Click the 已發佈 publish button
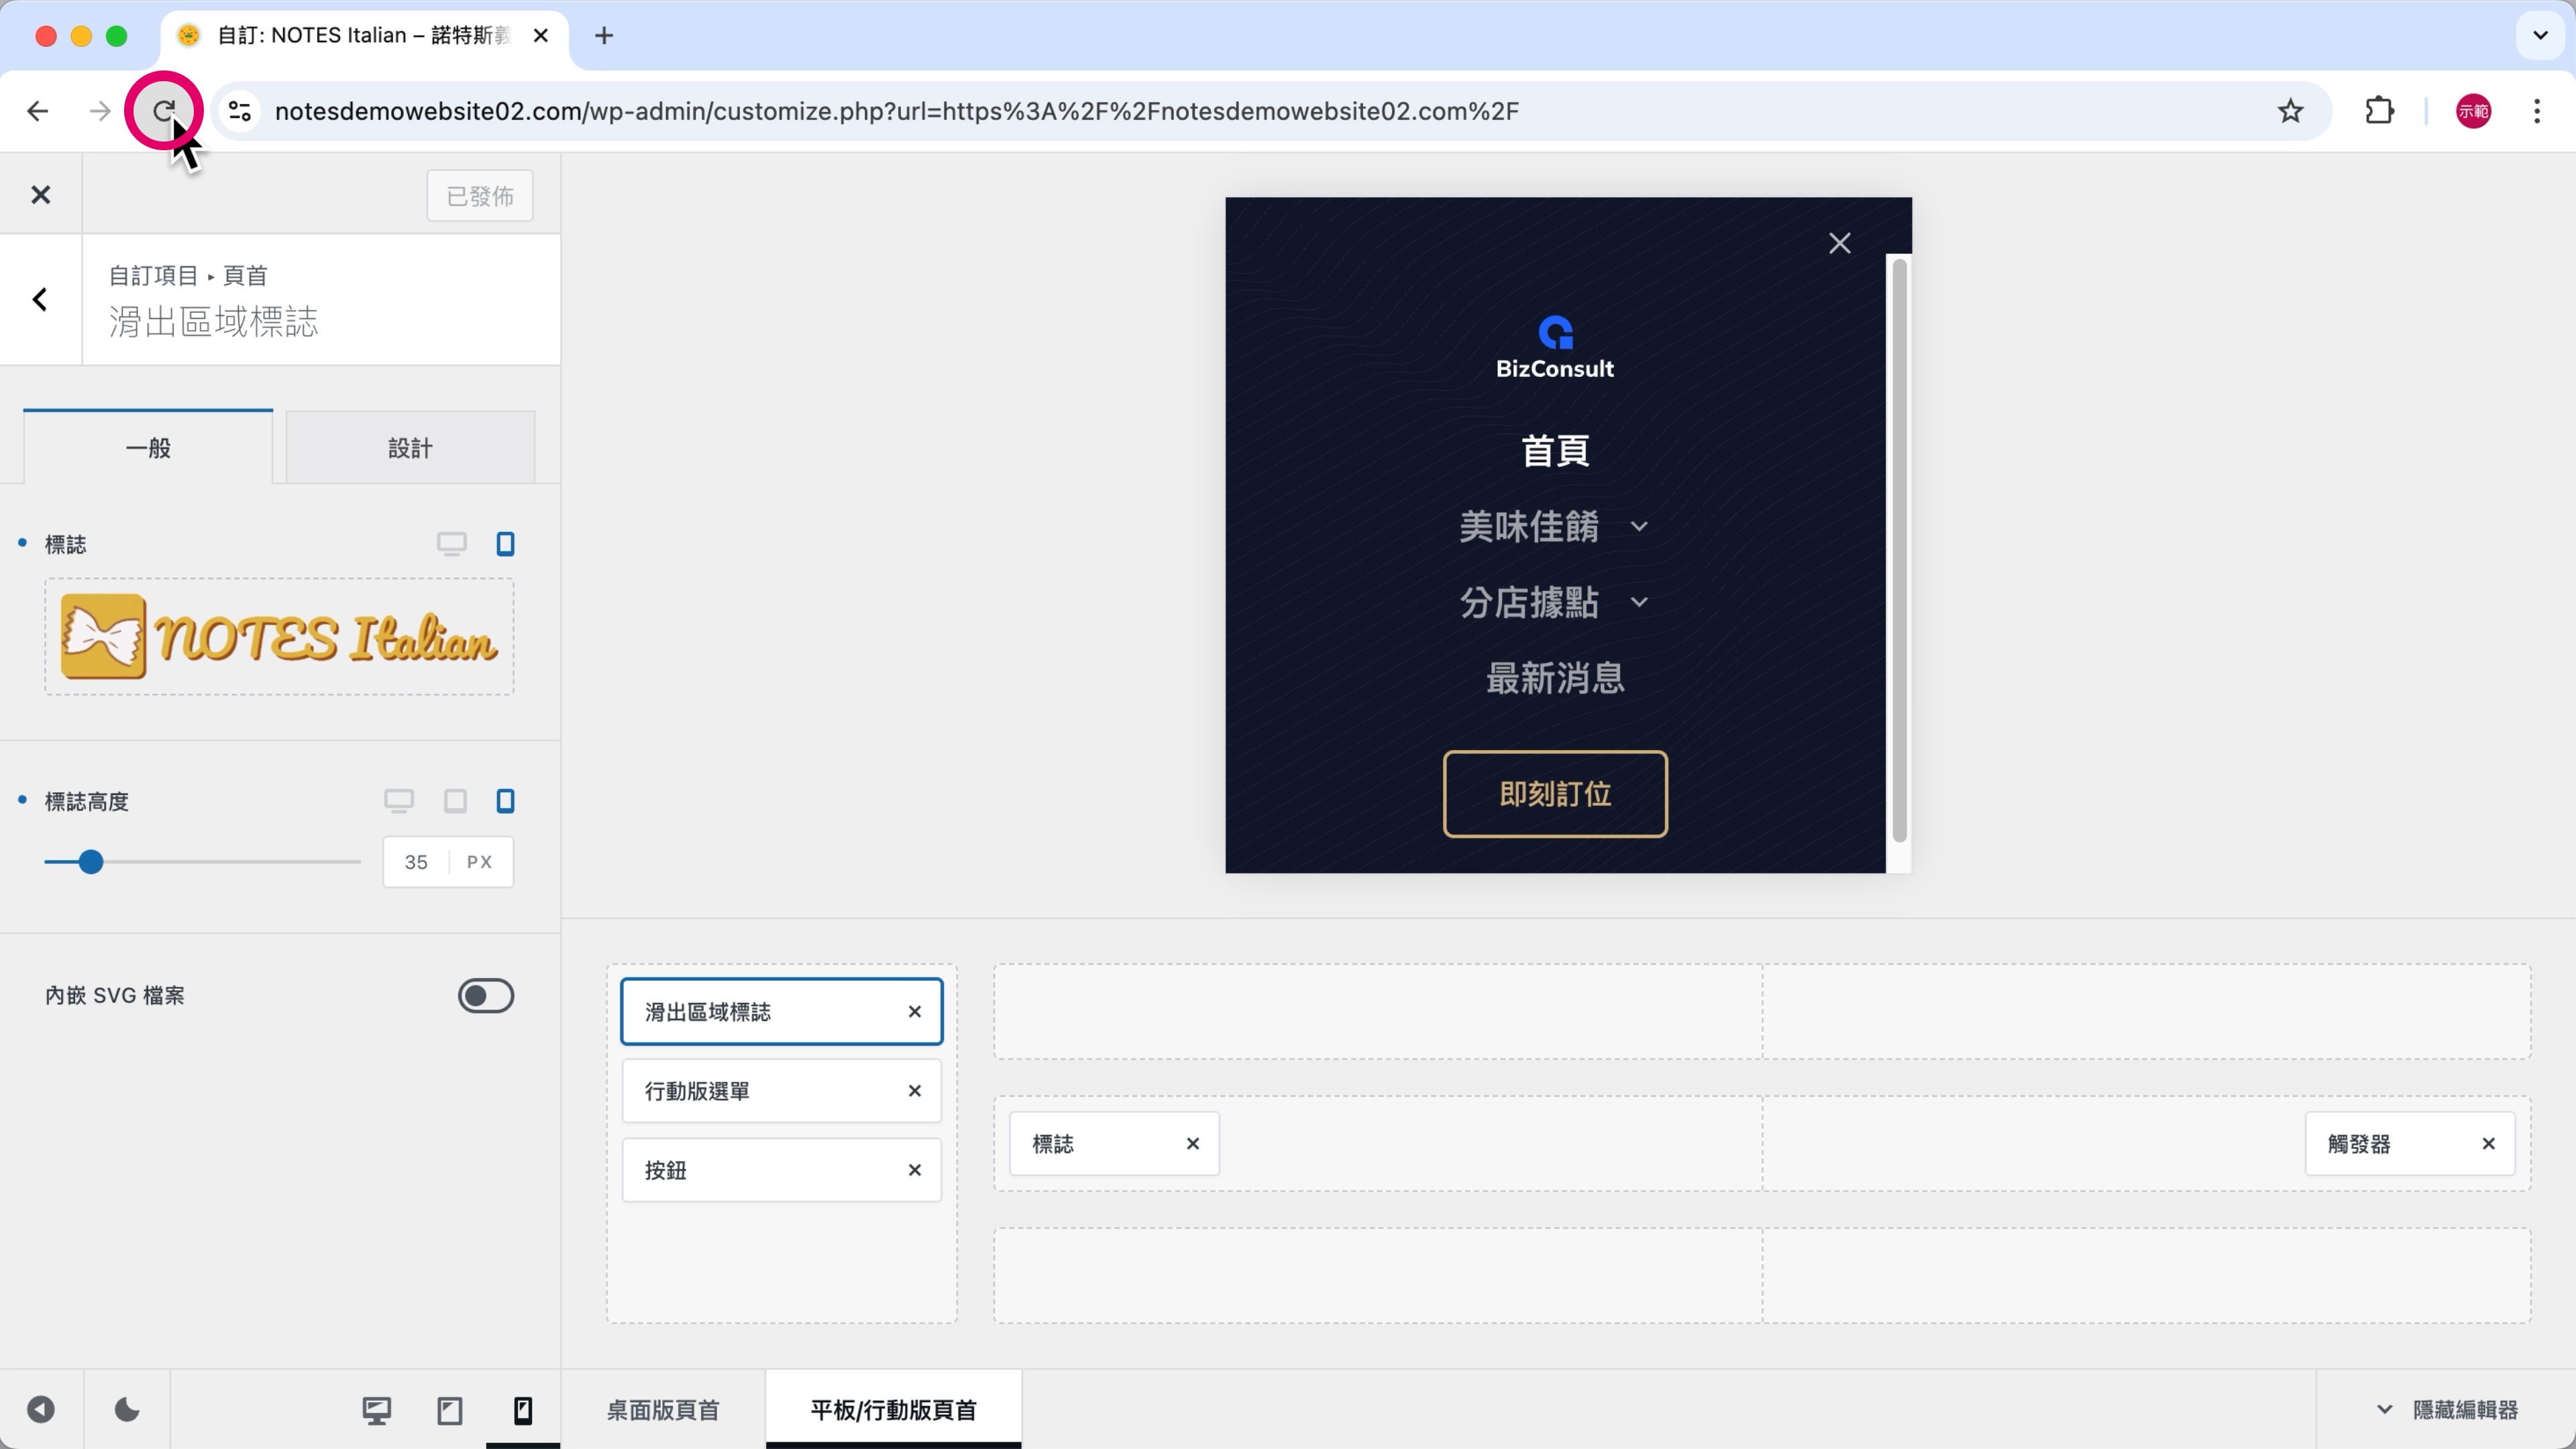Viewport: 2576px width, 1449px height. [480, 196]
